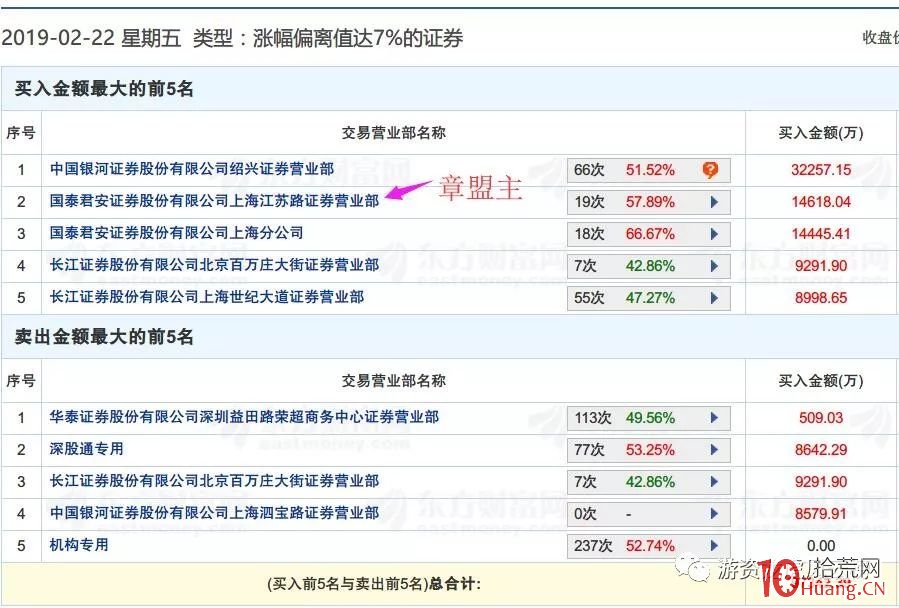
Task: Click the 卖出金额最大的前5名 section header
Action: point(104,337)
